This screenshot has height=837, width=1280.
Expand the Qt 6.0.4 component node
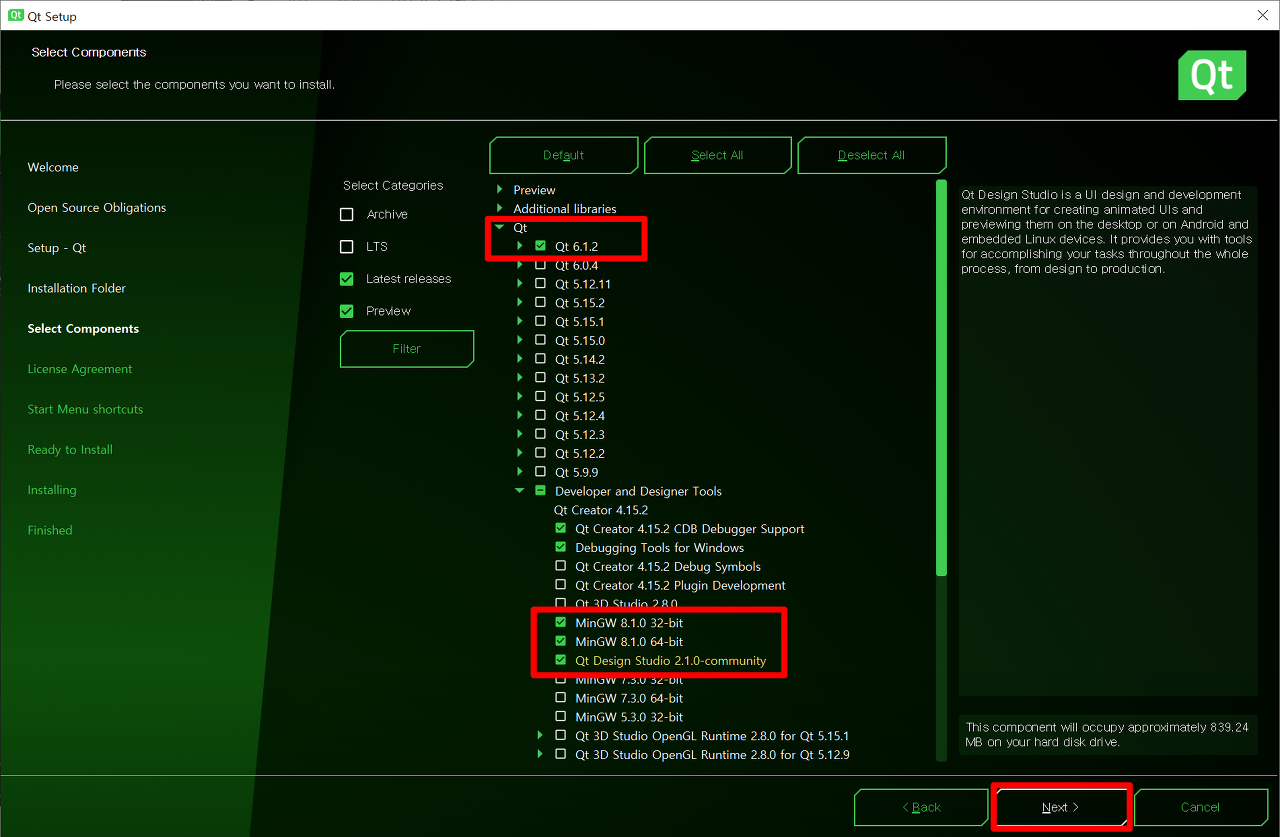coord(520,265)
